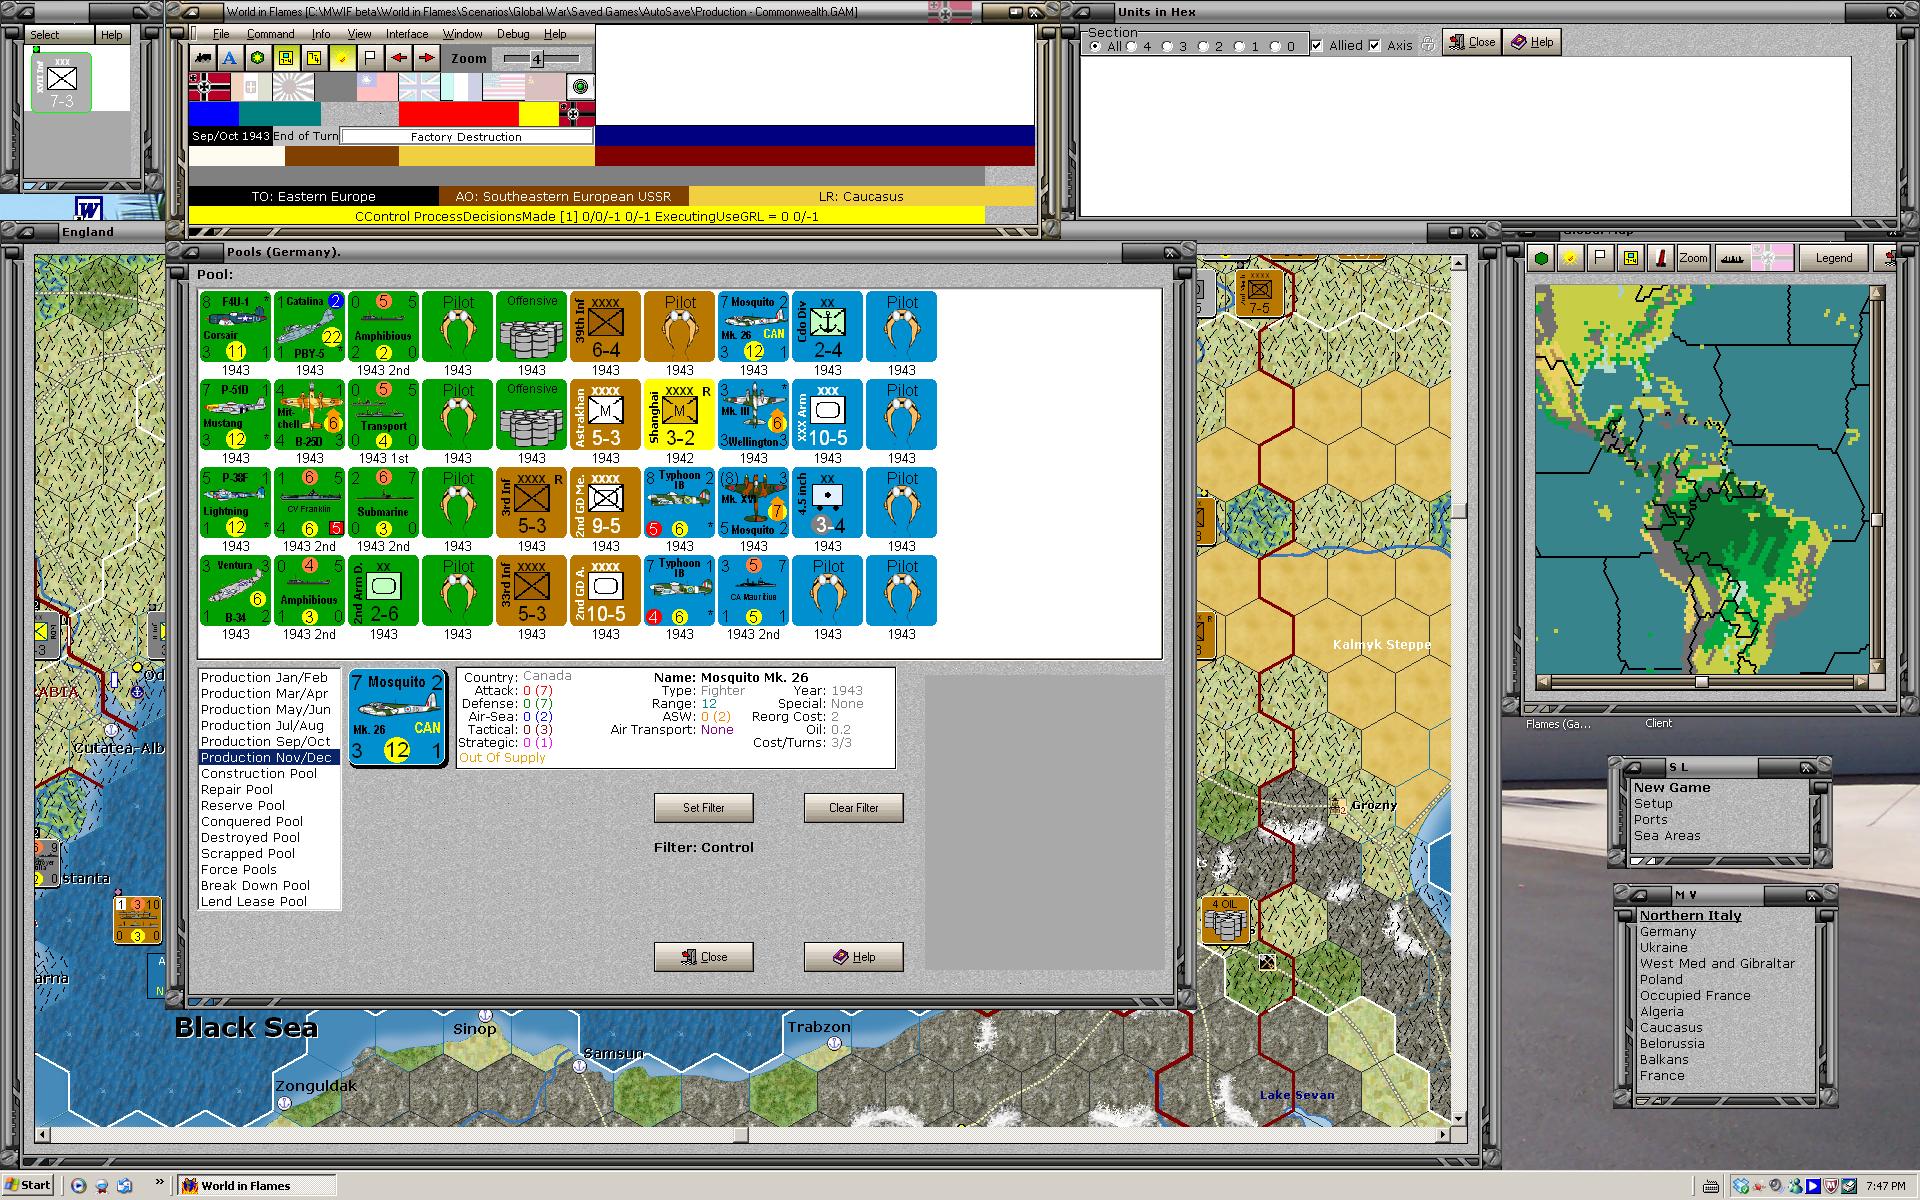This screenshot has width=1920, height=1200.
Task: Open the Command menu
Action: 270,34
